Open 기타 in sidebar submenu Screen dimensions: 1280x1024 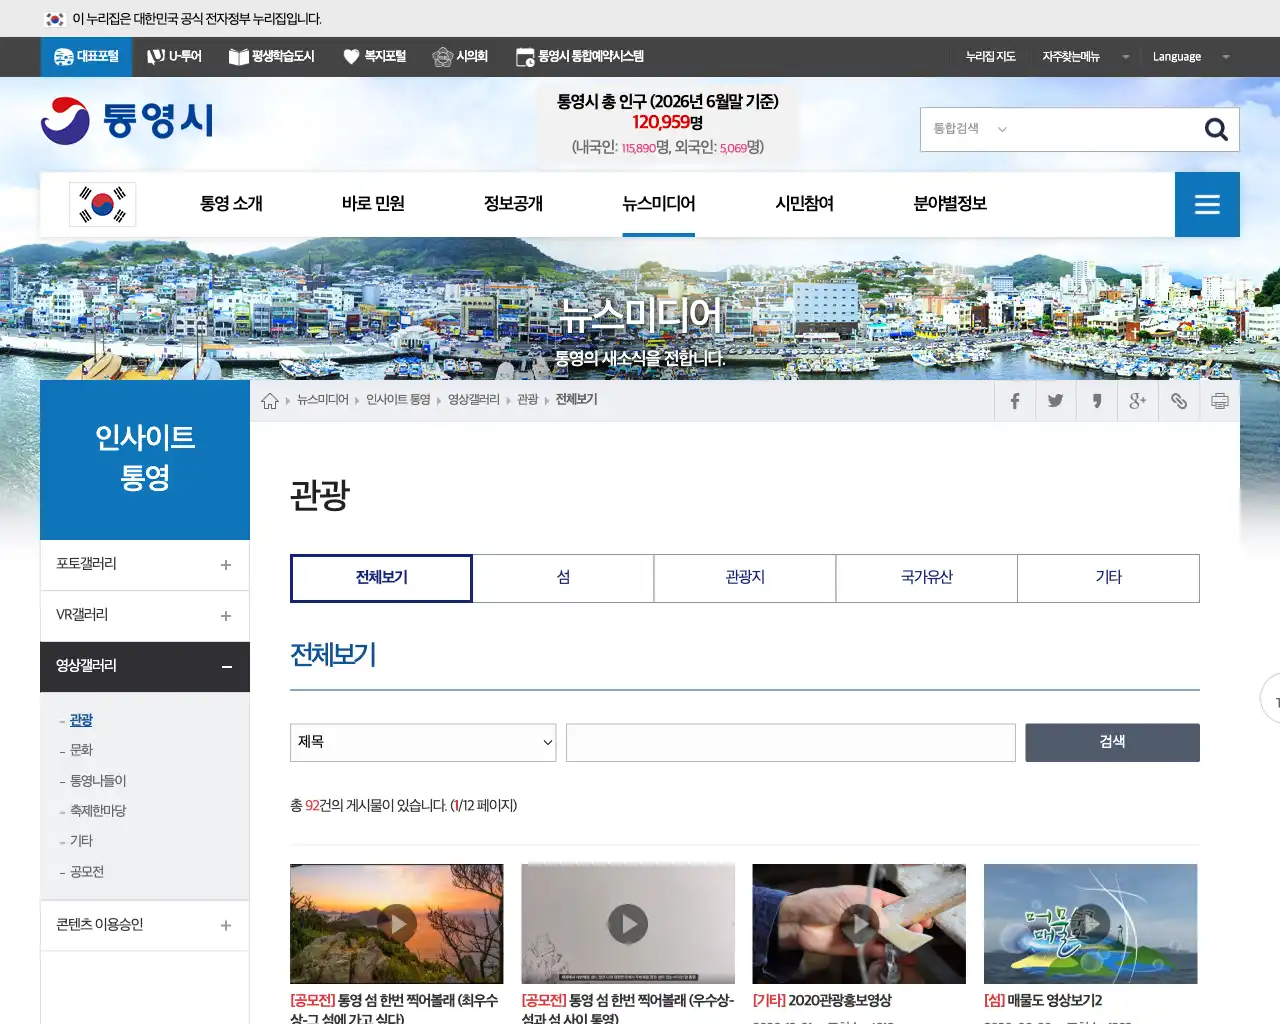(81, 841)
